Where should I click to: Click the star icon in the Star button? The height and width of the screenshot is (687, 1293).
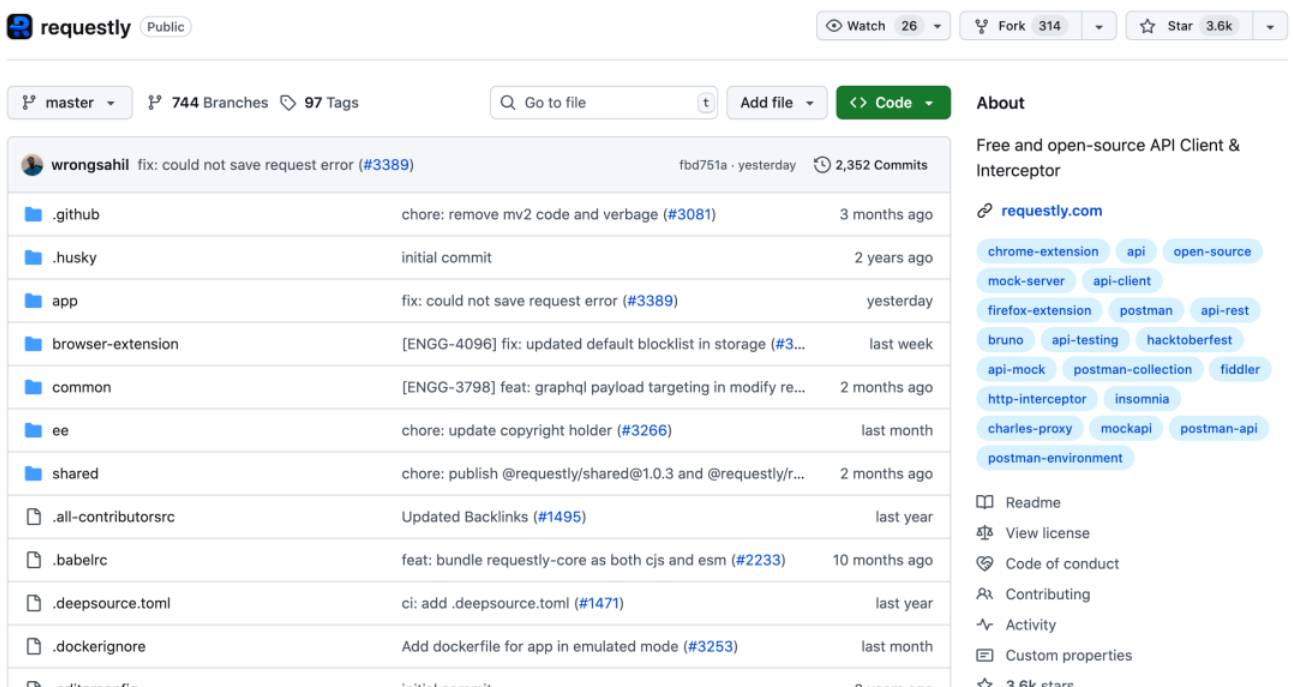pos(1147,26)
